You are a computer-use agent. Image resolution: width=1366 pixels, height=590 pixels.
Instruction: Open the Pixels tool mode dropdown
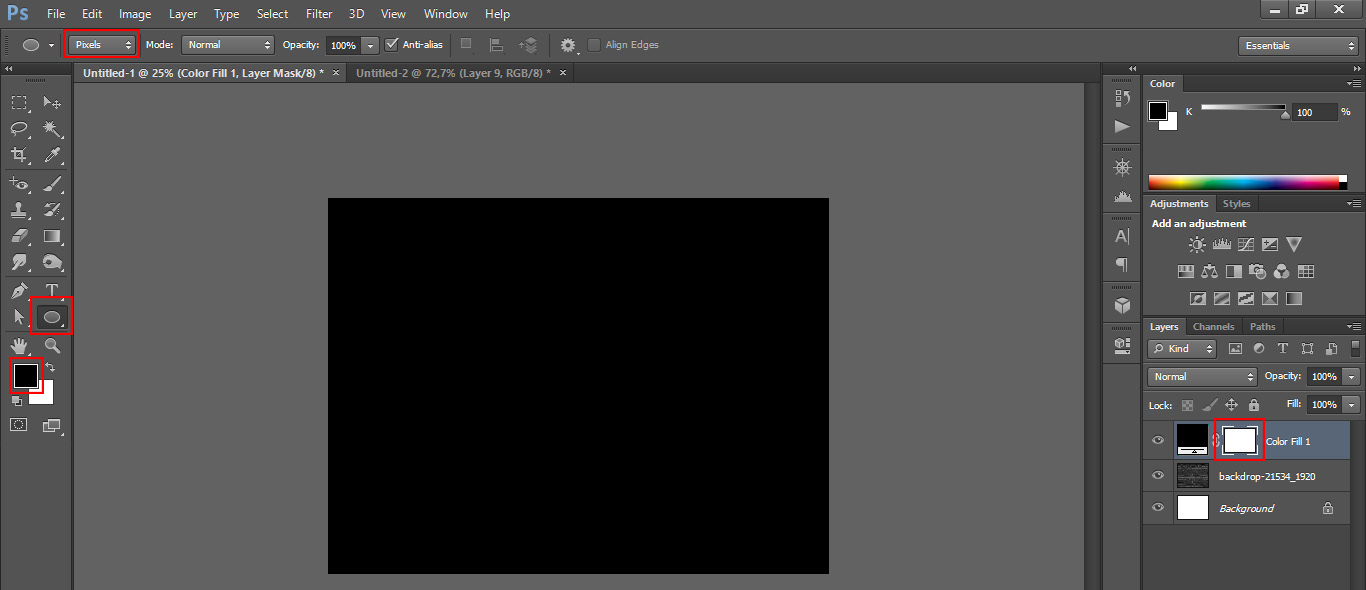[102, 45]
